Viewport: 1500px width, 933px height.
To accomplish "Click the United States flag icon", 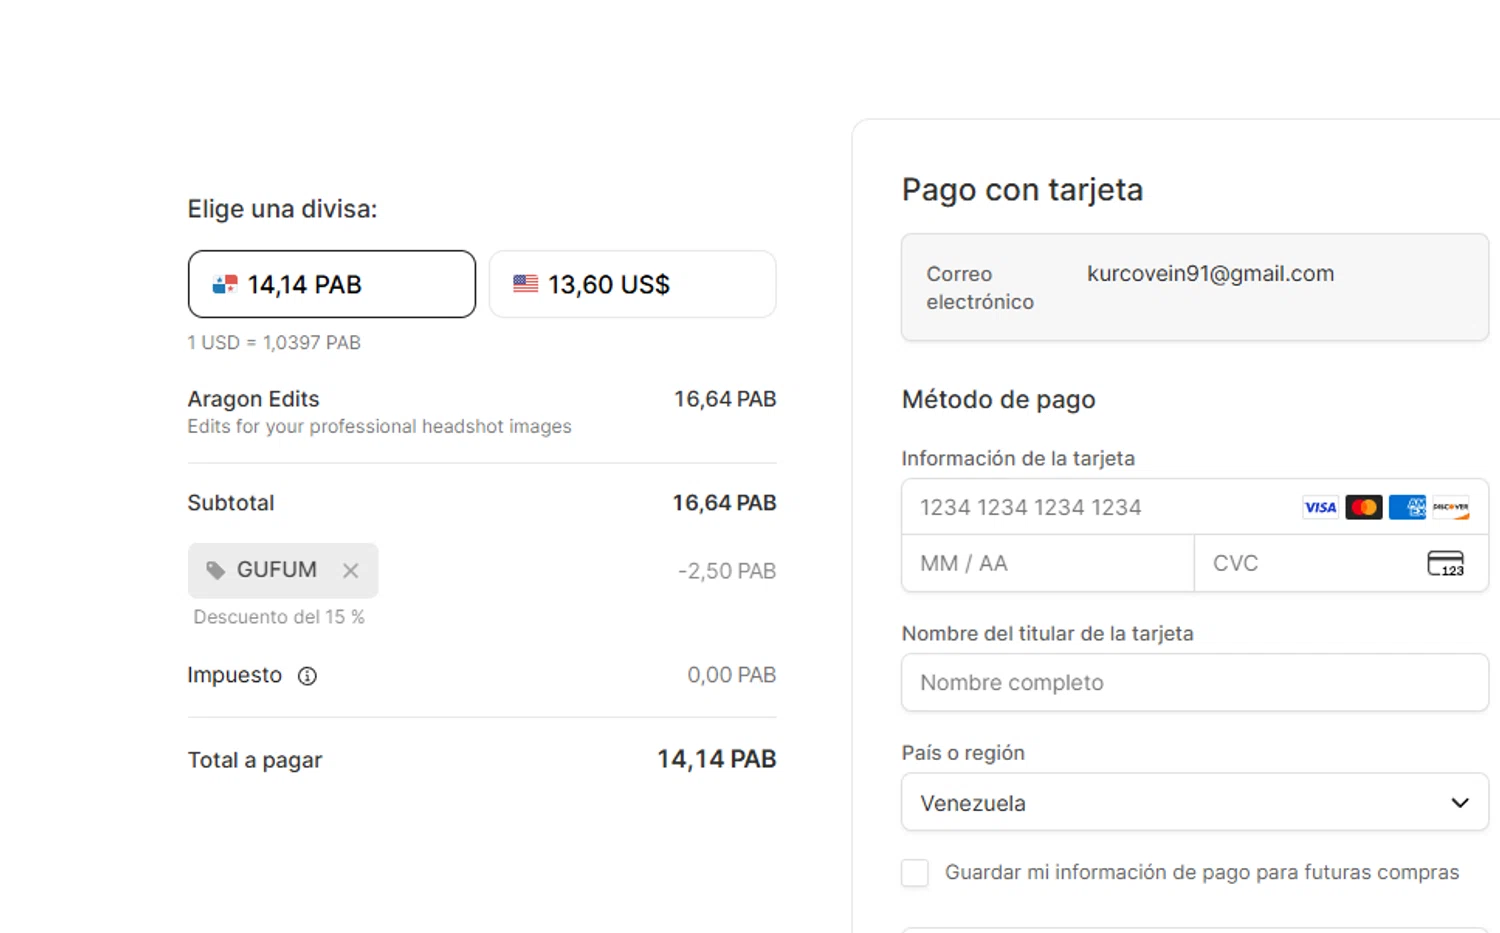I will tap(525, 284).
